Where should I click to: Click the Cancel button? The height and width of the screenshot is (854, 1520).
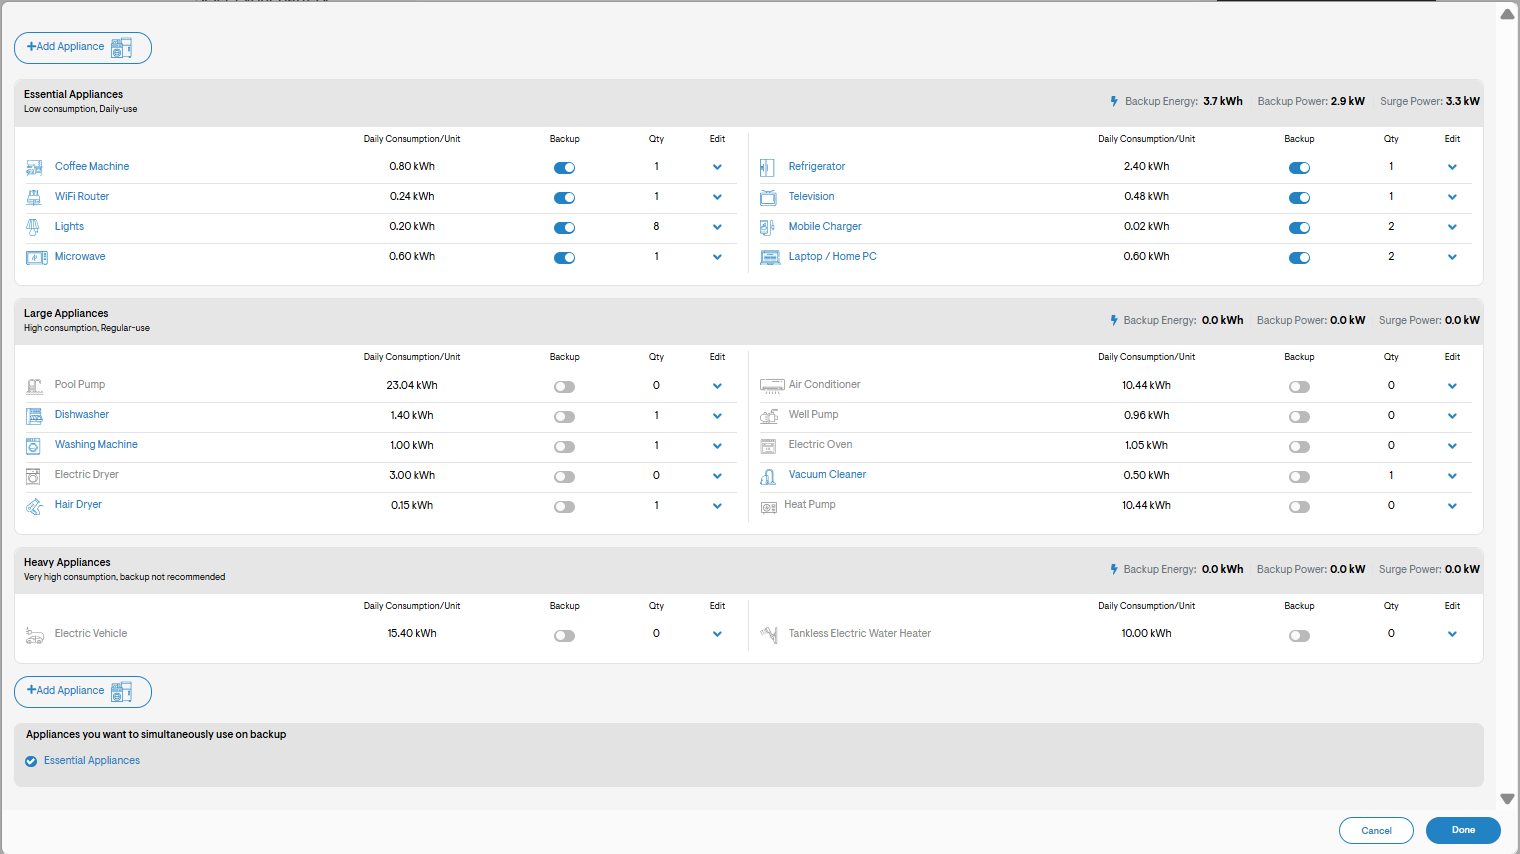click(x=1376, y=830)
